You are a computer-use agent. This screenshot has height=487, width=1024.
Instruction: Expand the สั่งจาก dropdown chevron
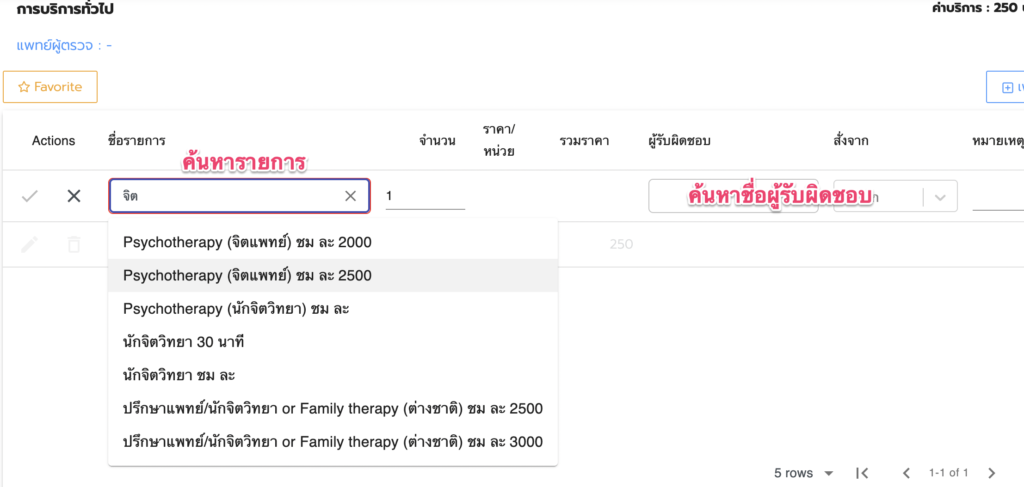coord(939,197)
